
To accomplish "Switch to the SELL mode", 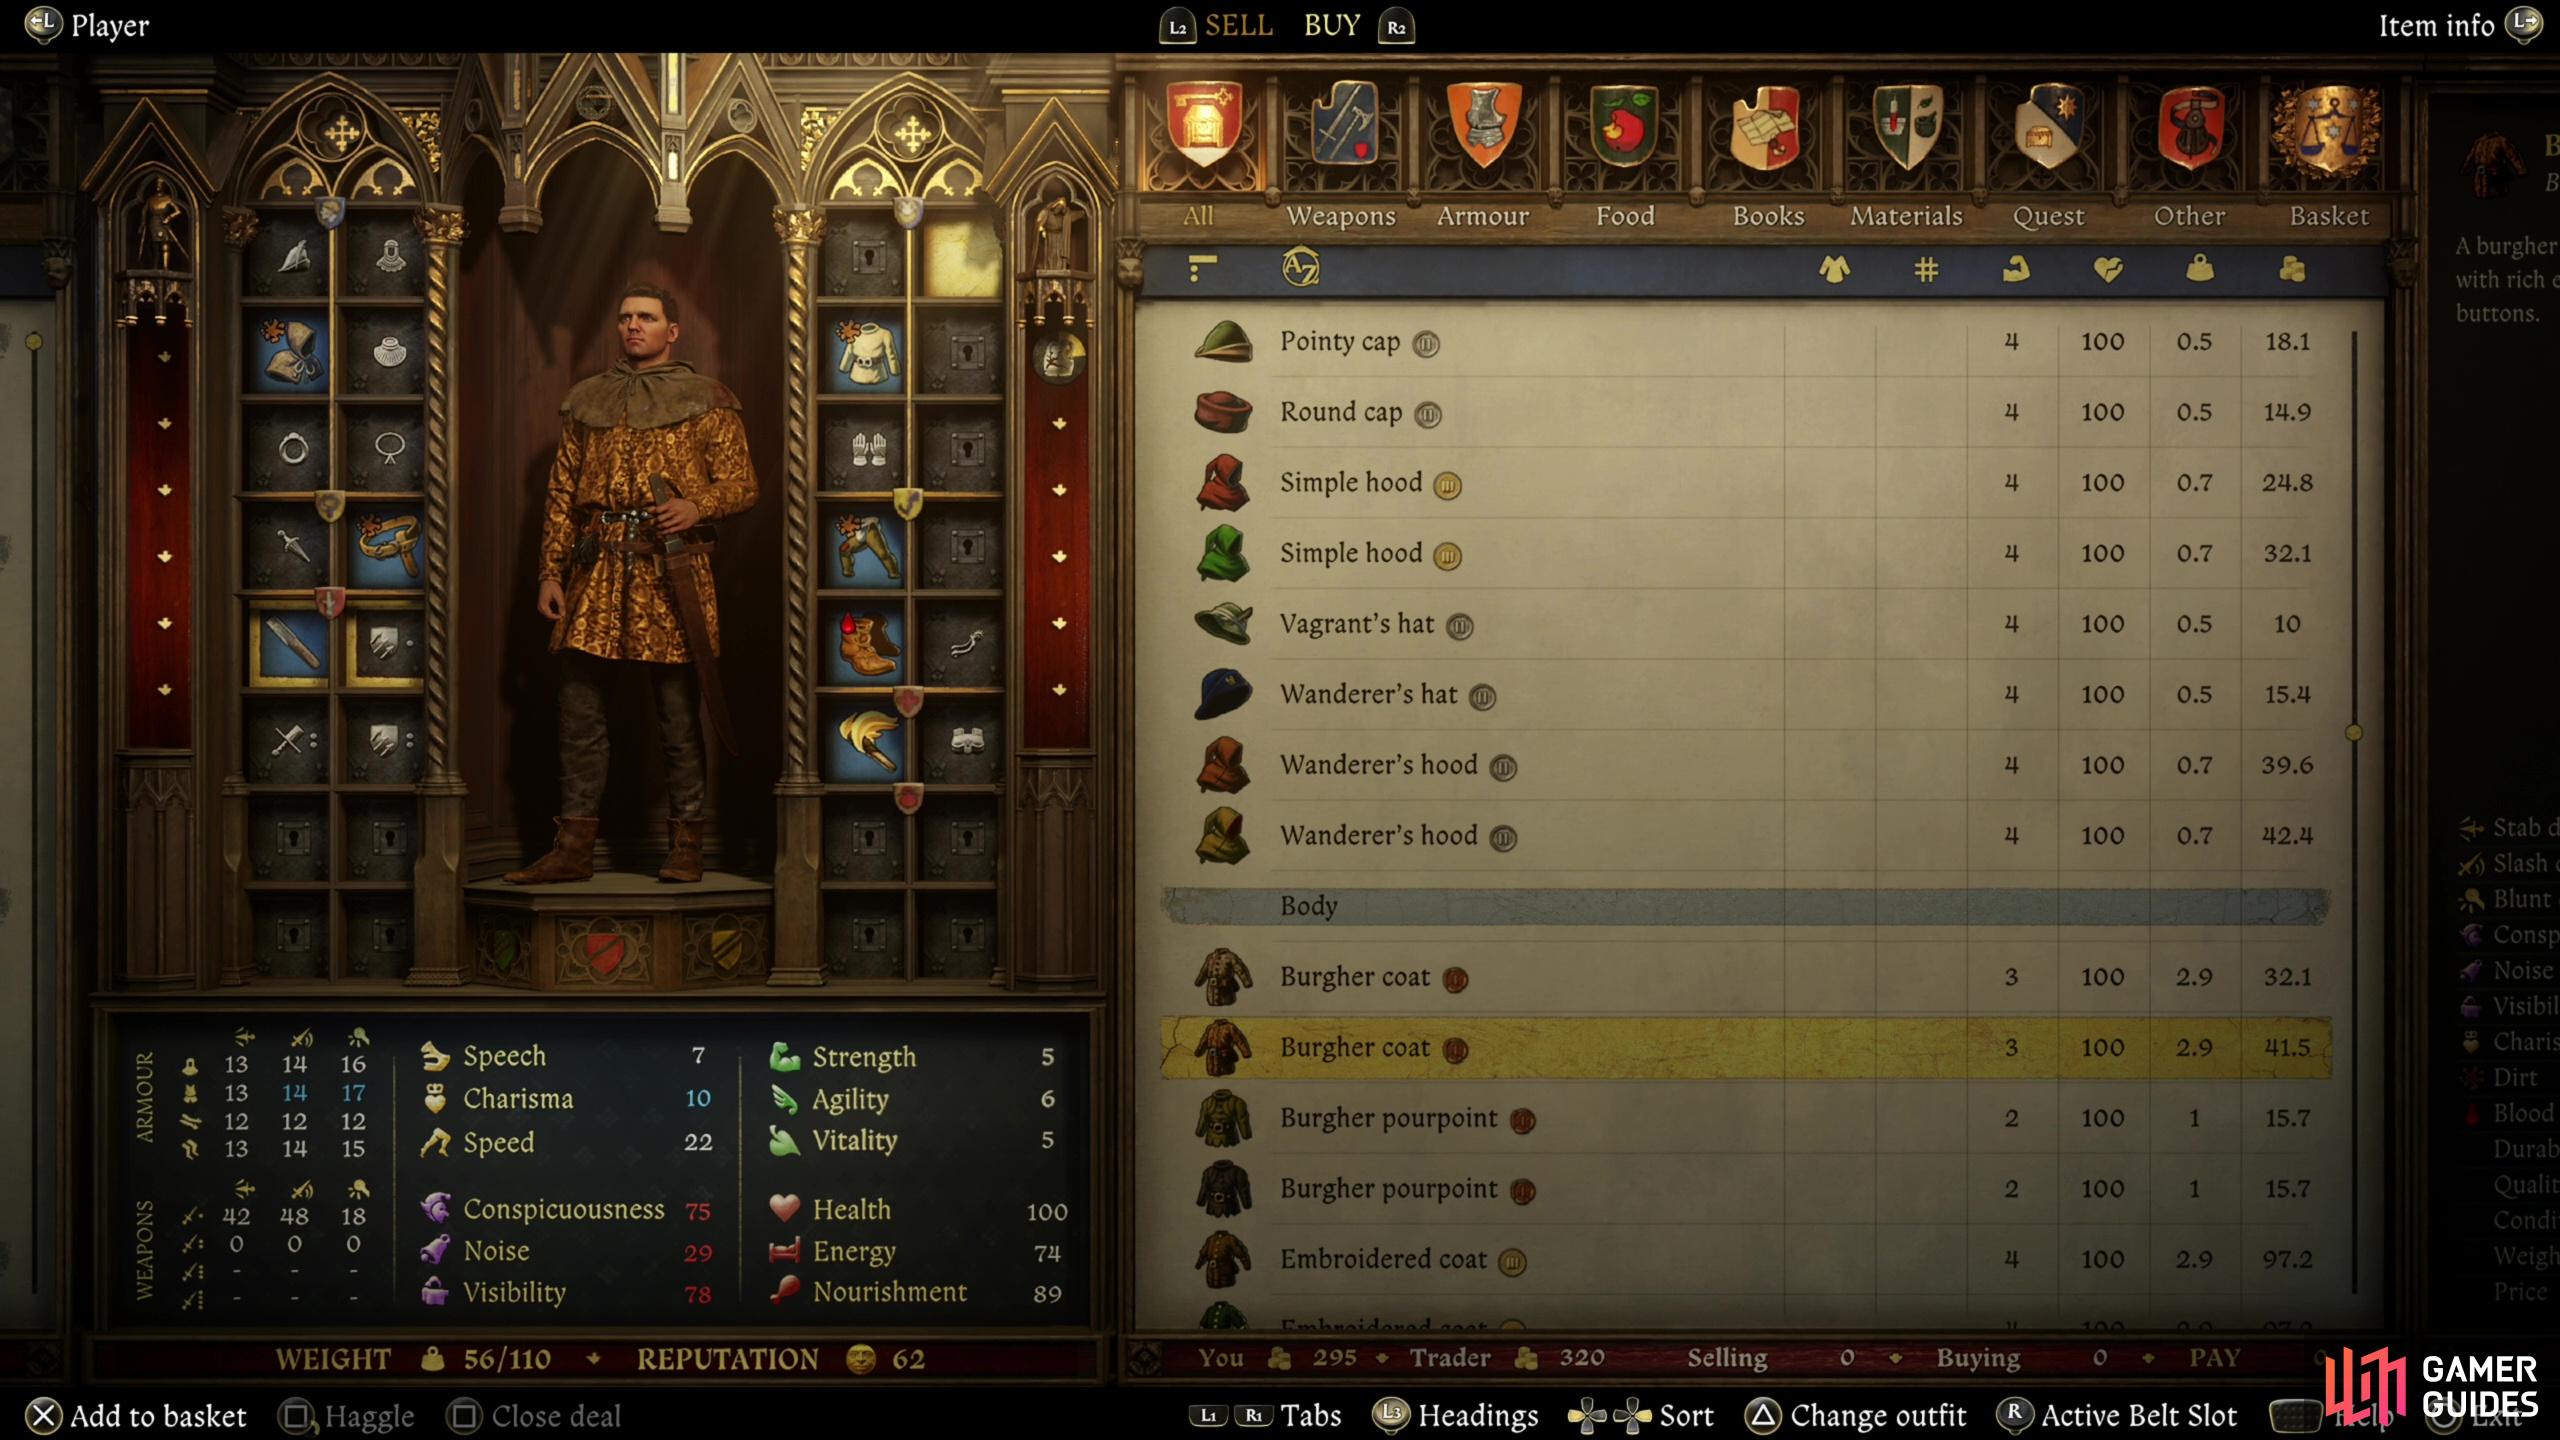I will pyautogui.click(x=1238, y=25).
